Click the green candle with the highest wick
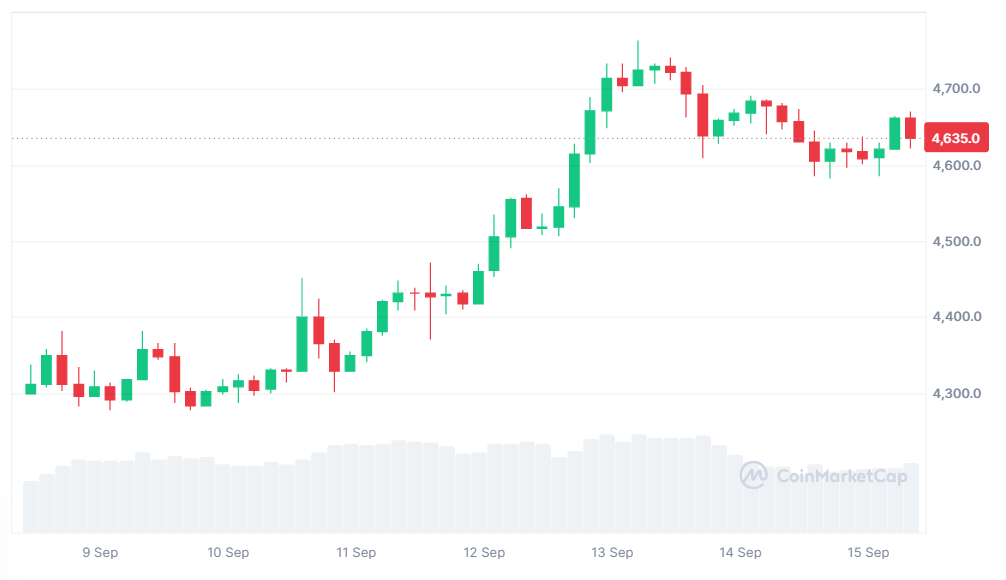 [638, 77]
